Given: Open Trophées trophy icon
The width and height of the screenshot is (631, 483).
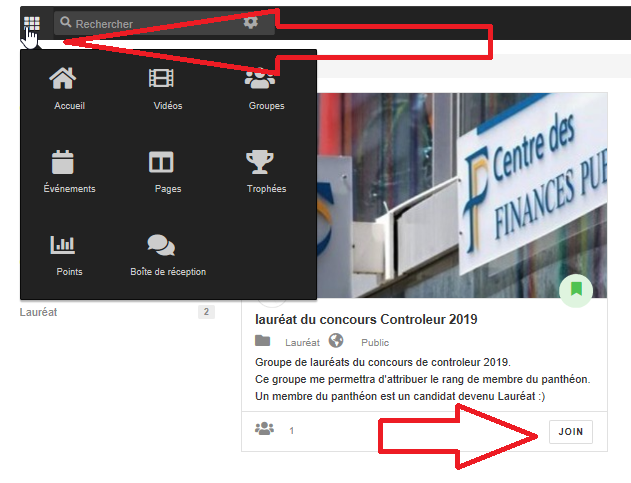Looking at the screenshot, I should tap(260, 162).
